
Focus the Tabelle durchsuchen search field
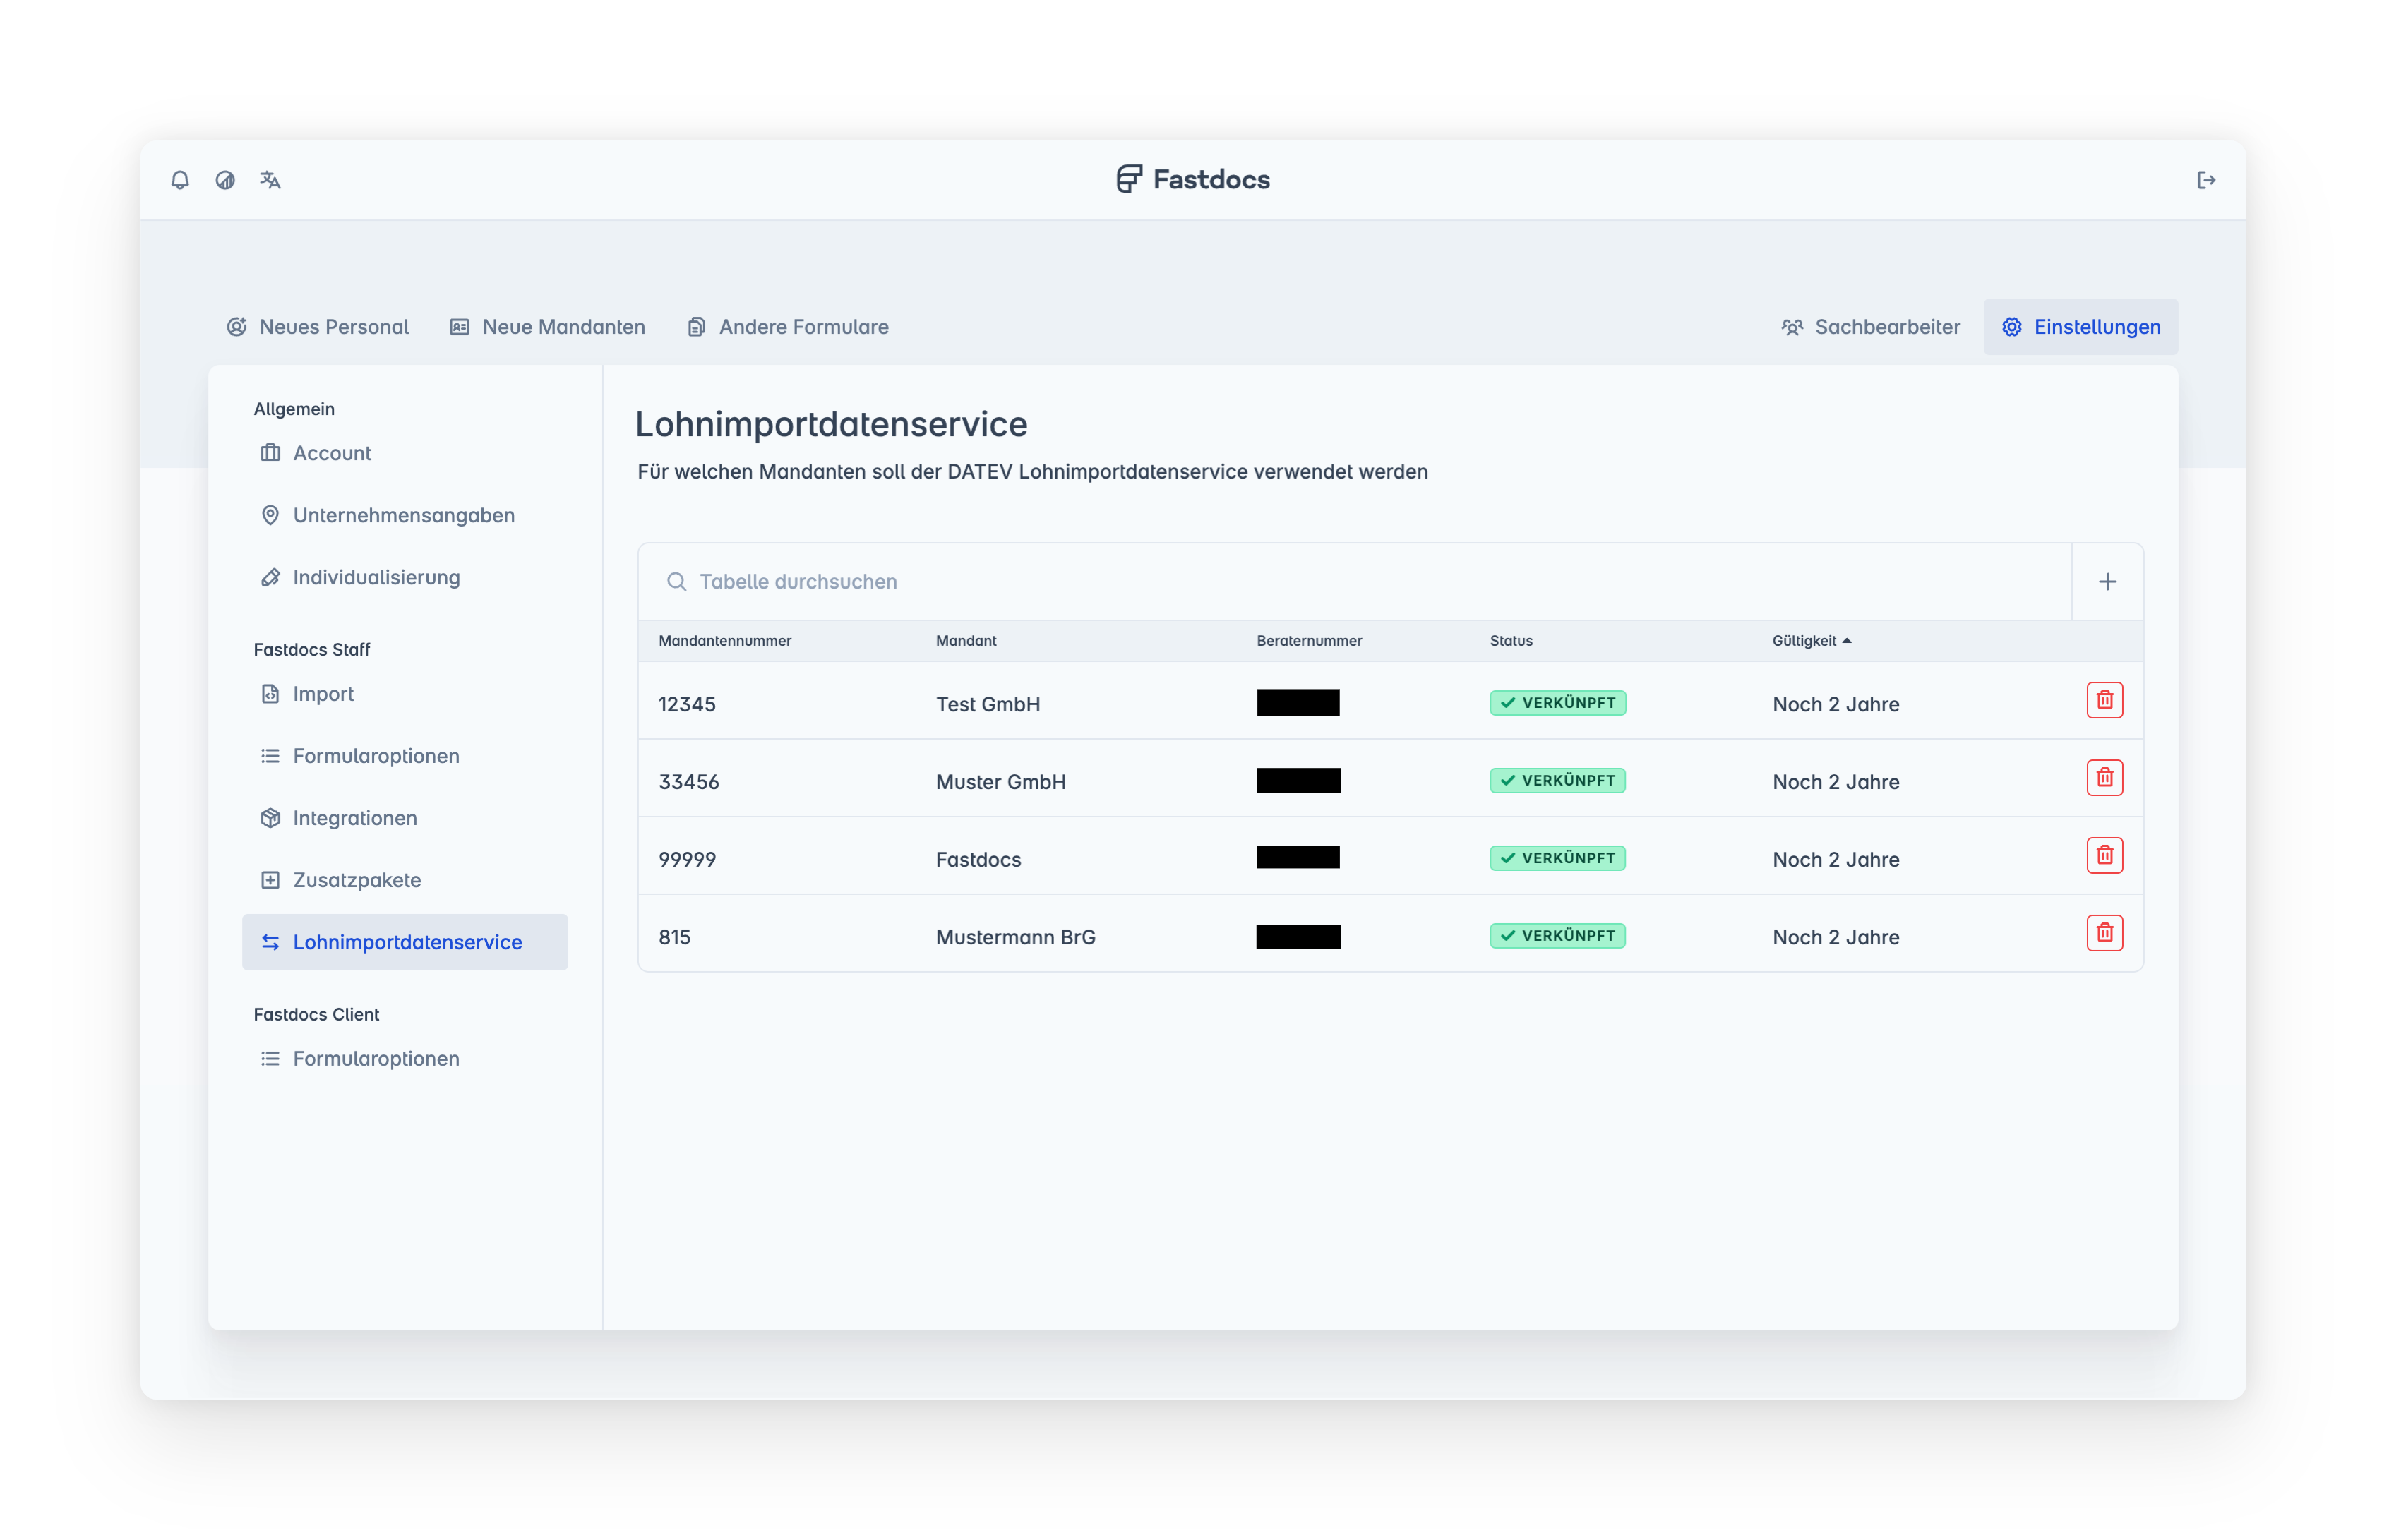(x=1370, y=582)
